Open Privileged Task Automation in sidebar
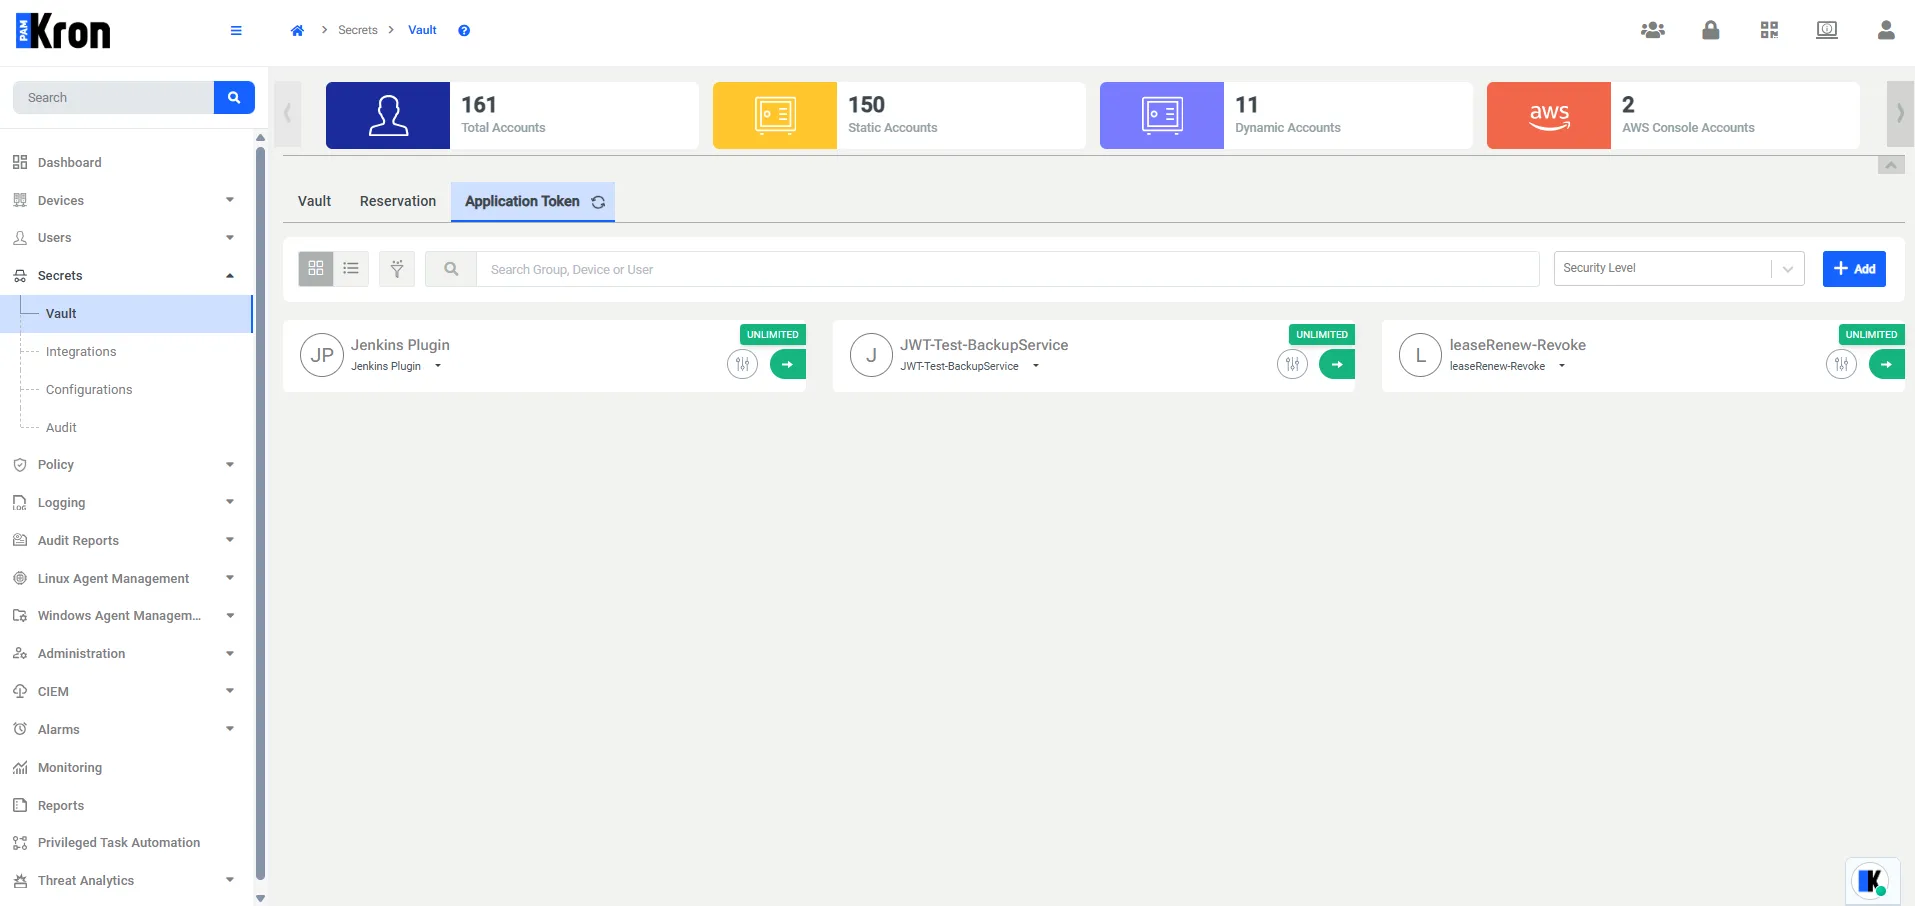Viewport: 1915px width, 906px height. click(x=118, y=843)
